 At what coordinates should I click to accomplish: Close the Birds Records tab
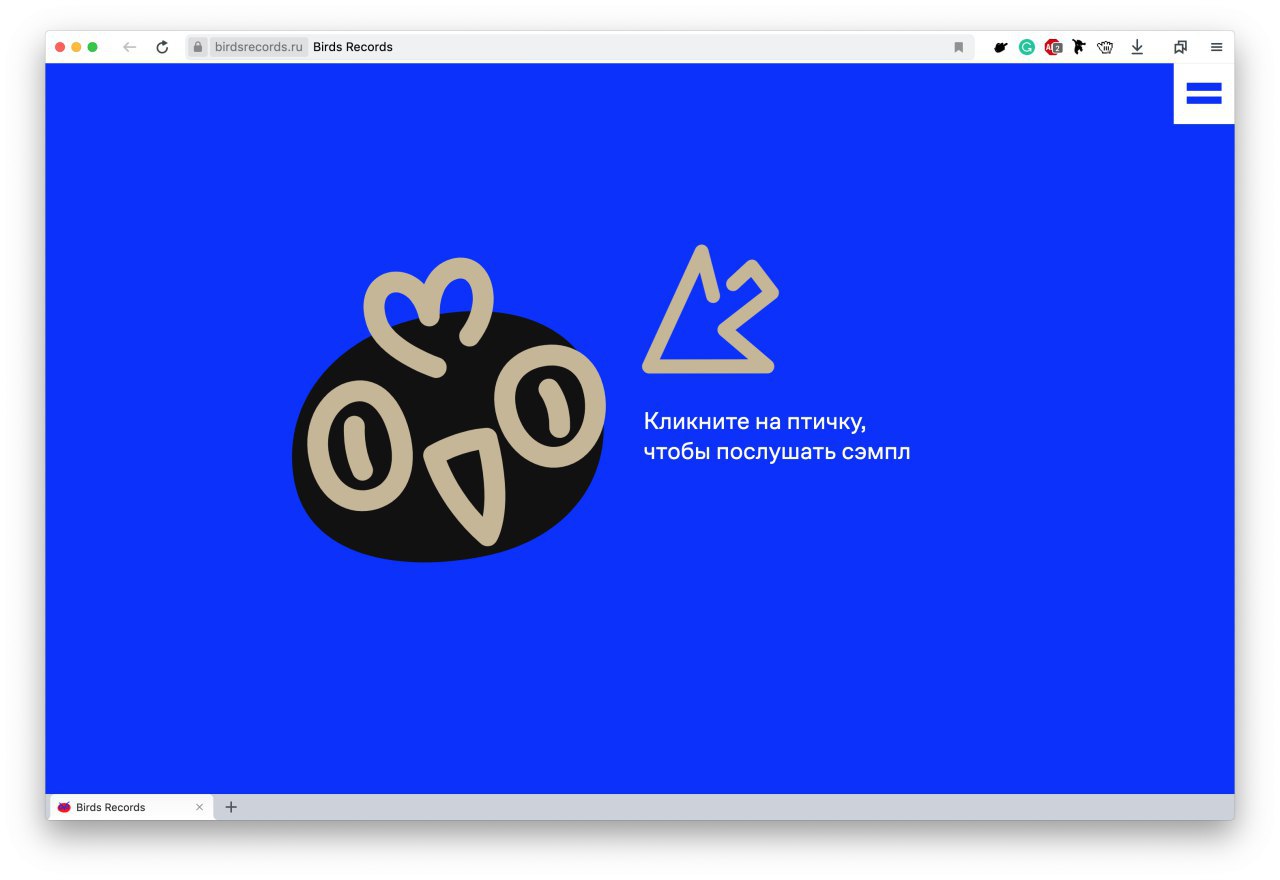pos(199,807)
